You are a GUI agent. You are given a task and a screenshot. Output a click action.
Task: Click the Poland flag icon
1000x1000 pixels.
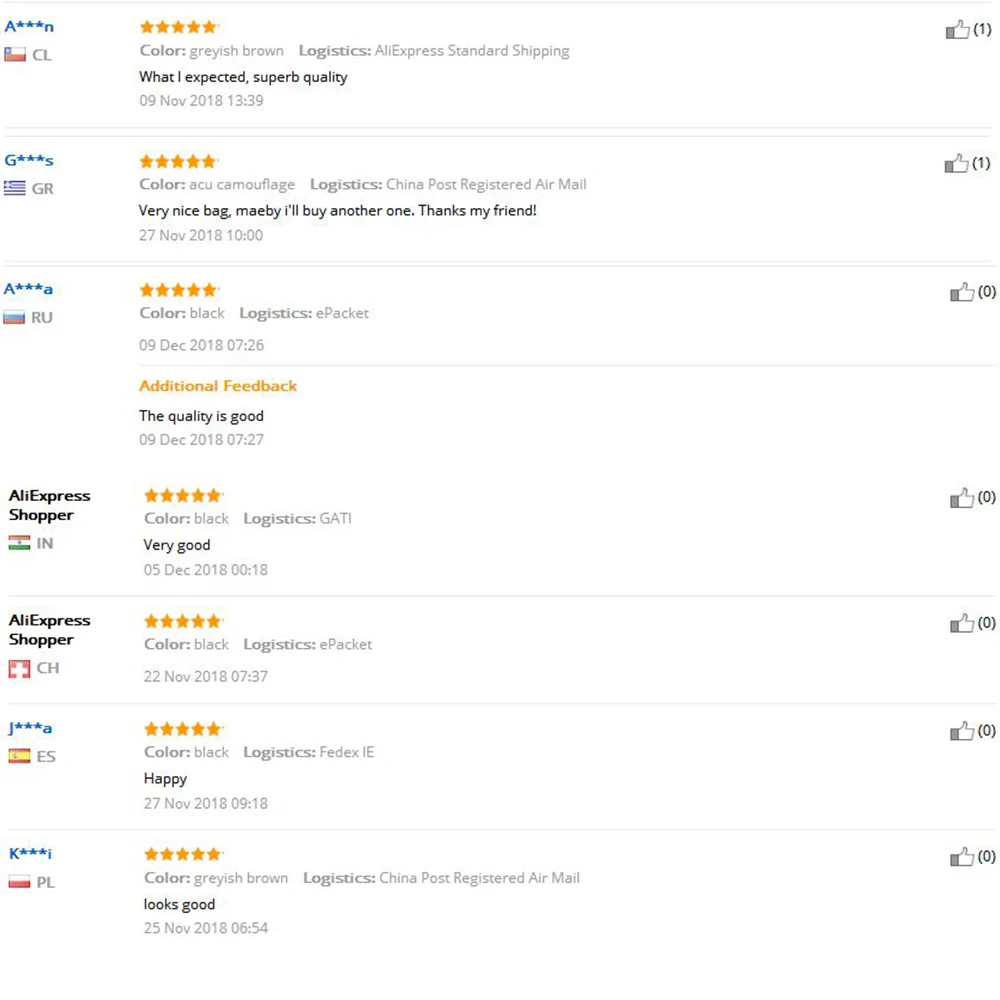(19, 882)
